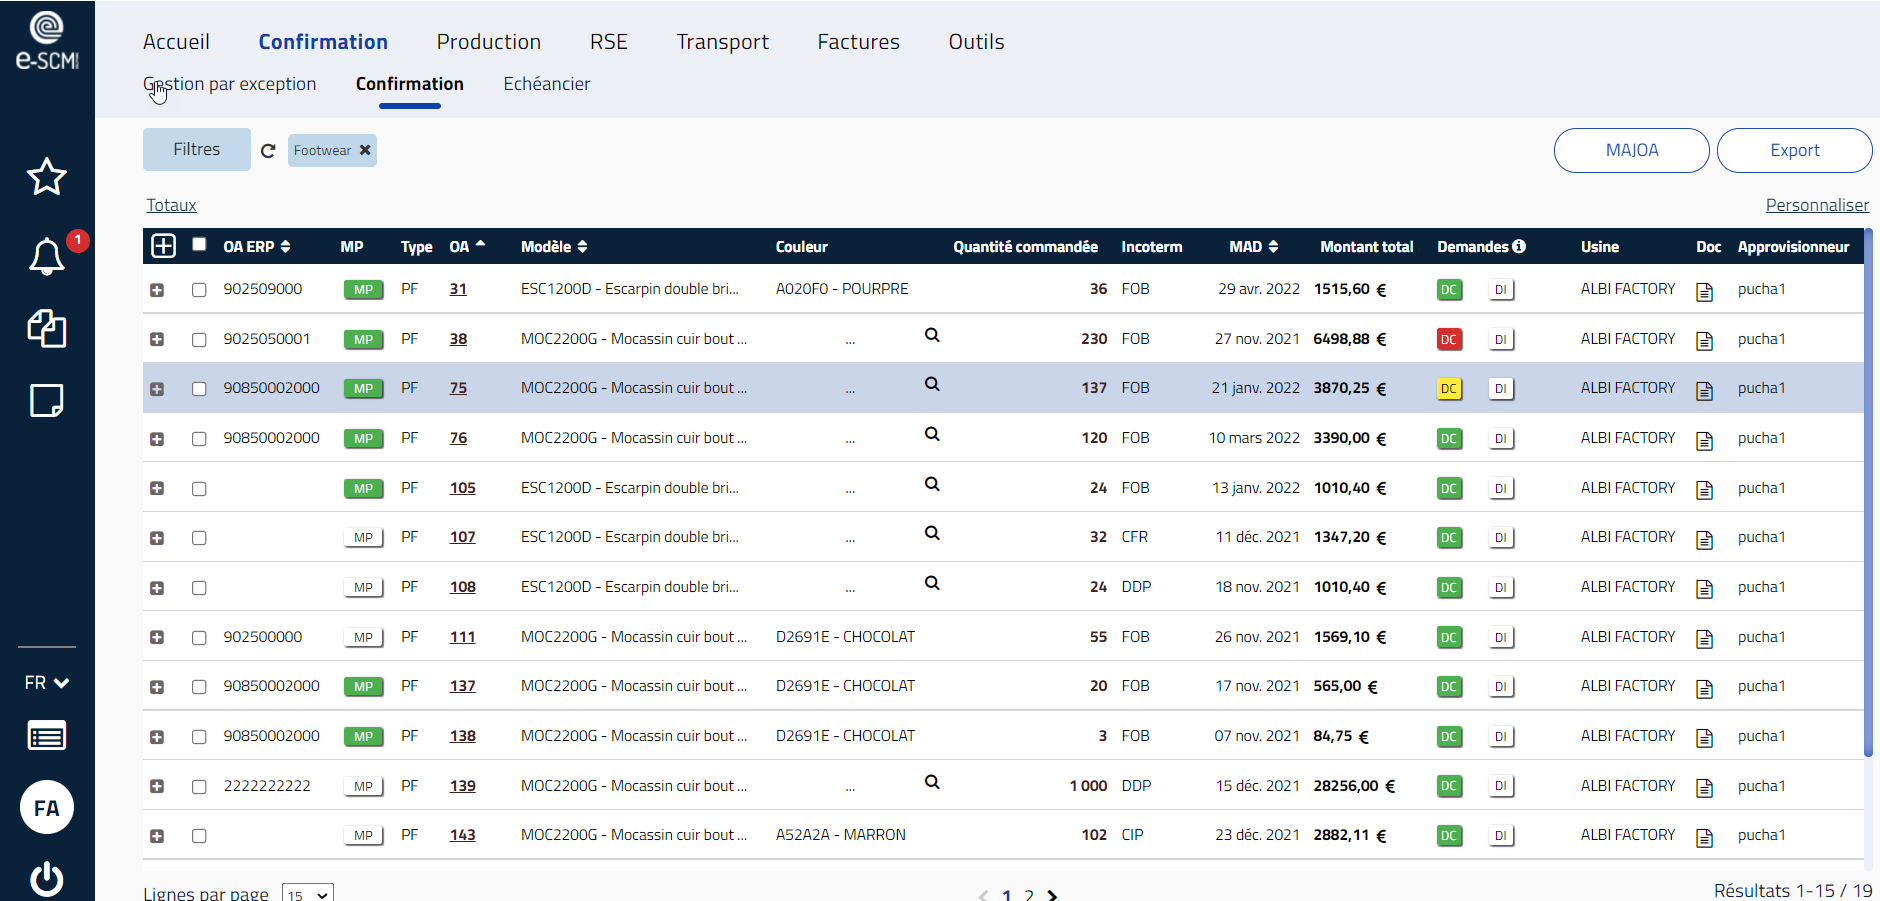
Task: Open the Transport menu
Action: (722, 42)
